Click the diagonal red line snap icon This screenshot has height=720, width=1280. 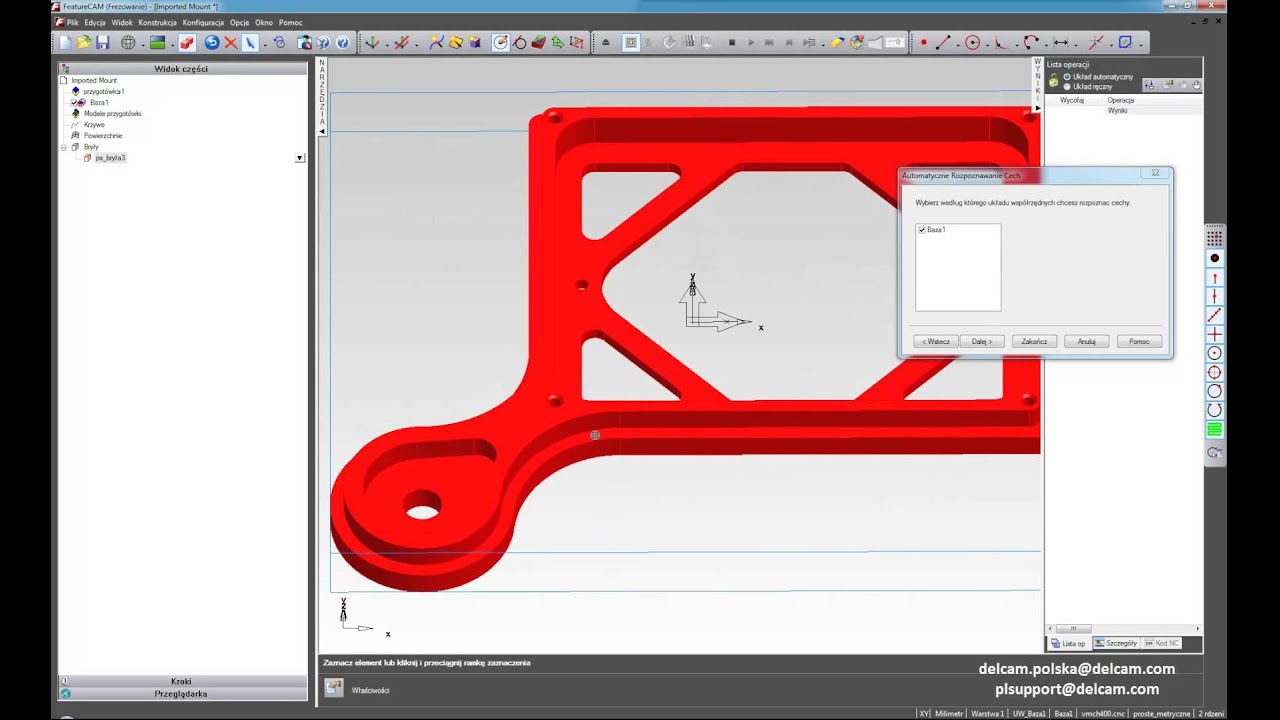click(x=1215, y=315)
